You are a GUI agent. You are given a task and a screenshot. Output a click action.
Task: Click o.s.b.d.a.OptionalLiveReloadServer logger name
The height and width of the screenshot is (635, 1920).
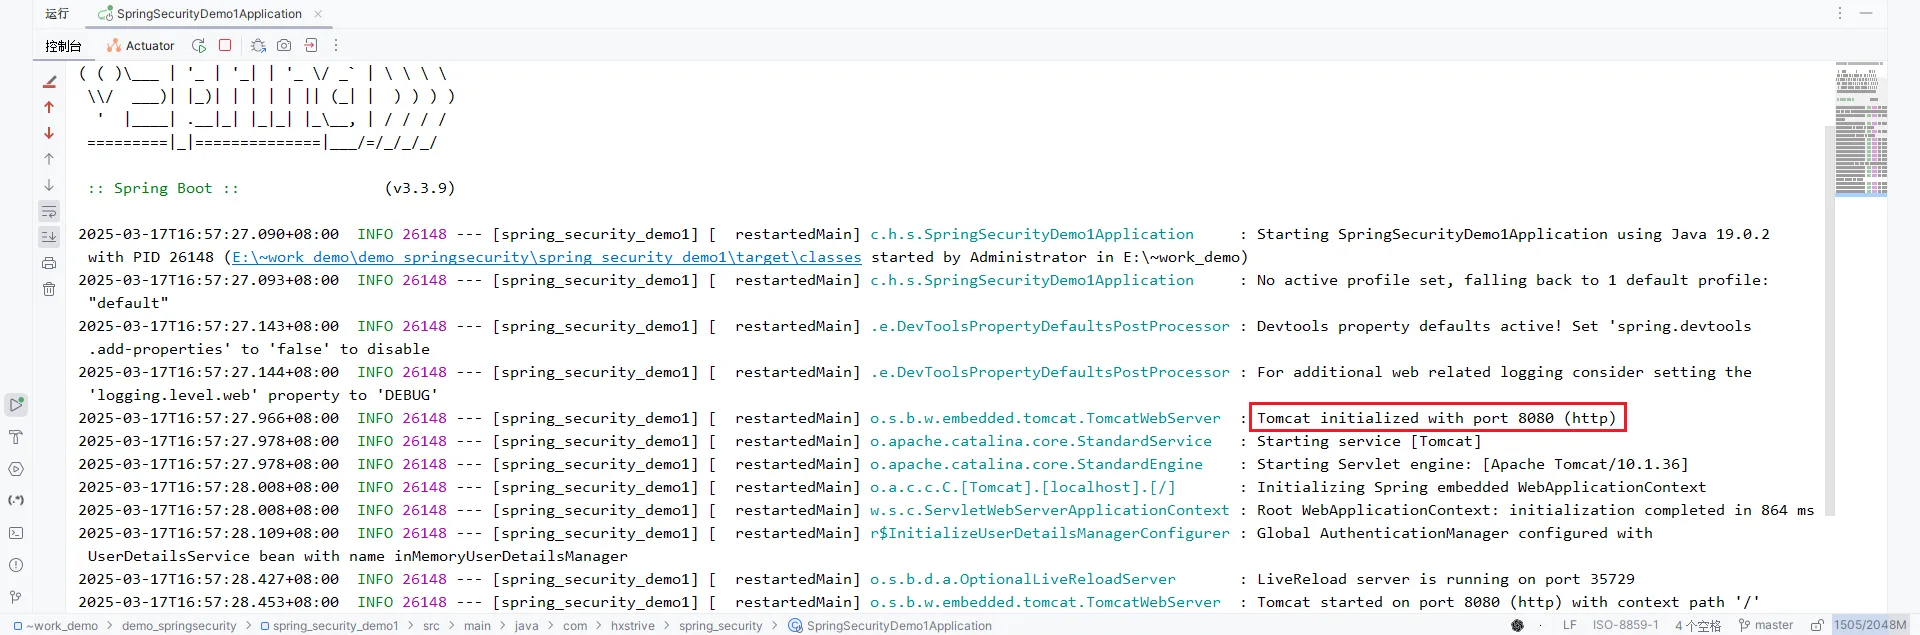1022,579
